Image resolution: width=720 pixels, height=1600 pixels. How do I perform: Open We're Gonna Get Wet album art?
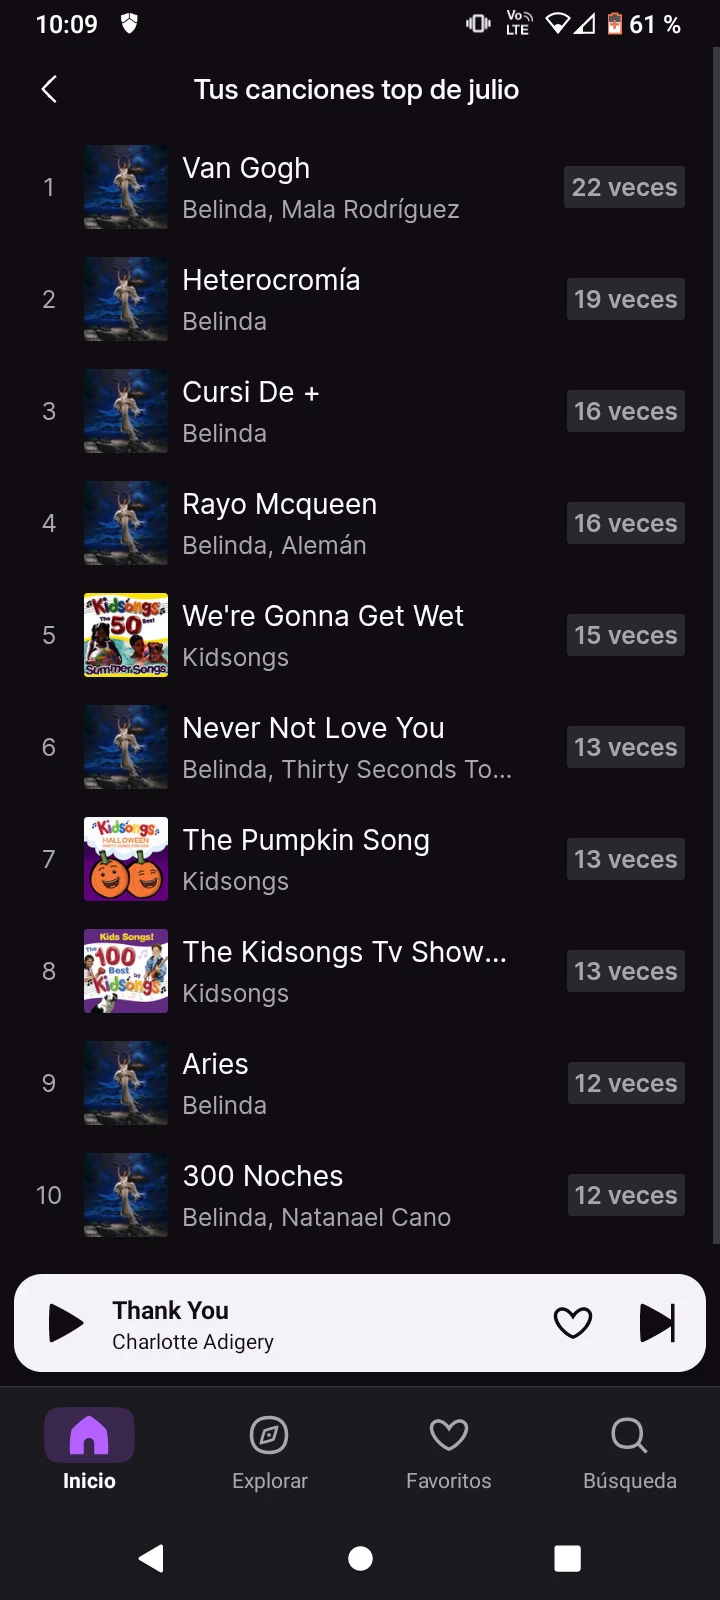tap(126, 635)
